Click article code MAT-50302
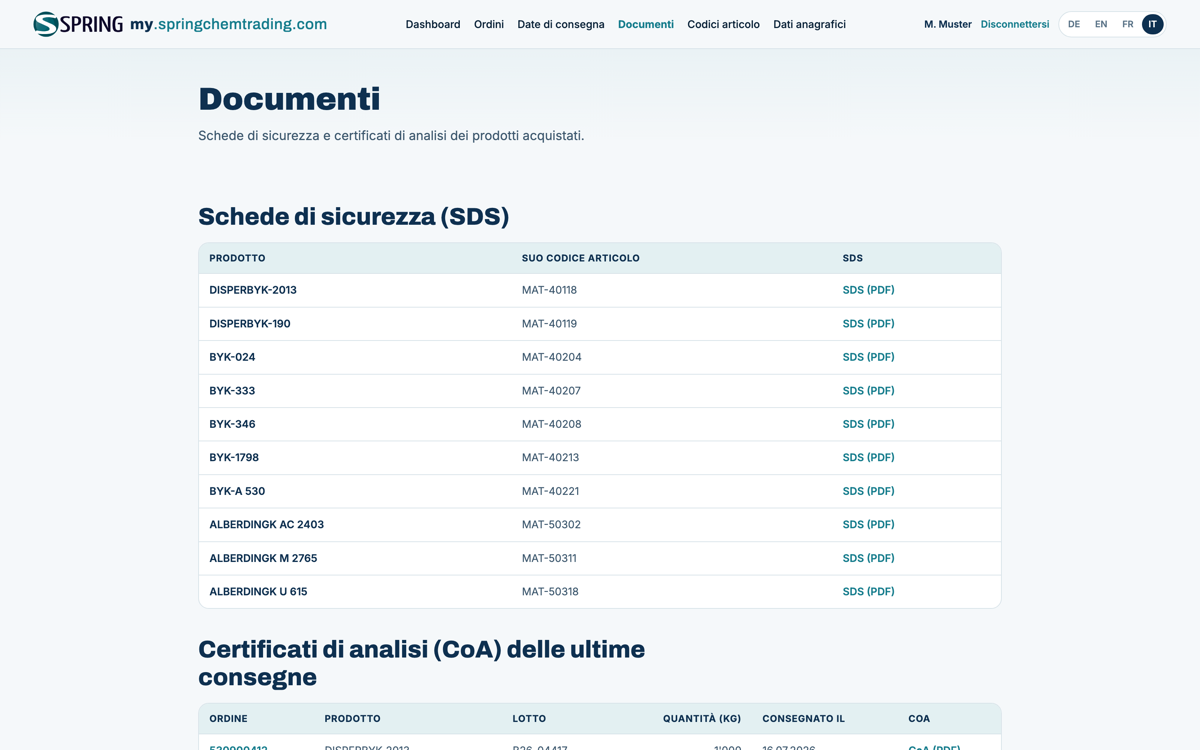The width and height of the screenshot is (1200, 750). (551, 524)
